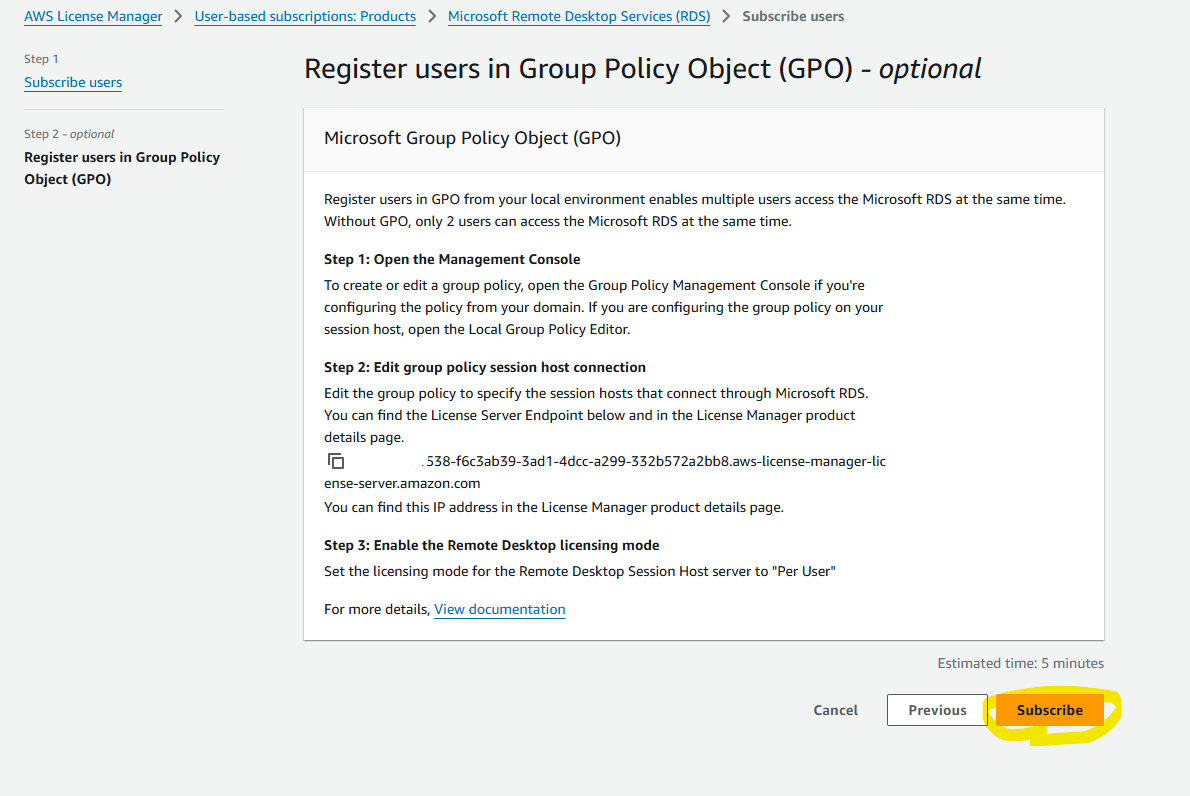Copy the License Server Endpoint with the copy icon
Viewport: 1190px width, 796px height.
pyautogui.click(x=336, y=461)
